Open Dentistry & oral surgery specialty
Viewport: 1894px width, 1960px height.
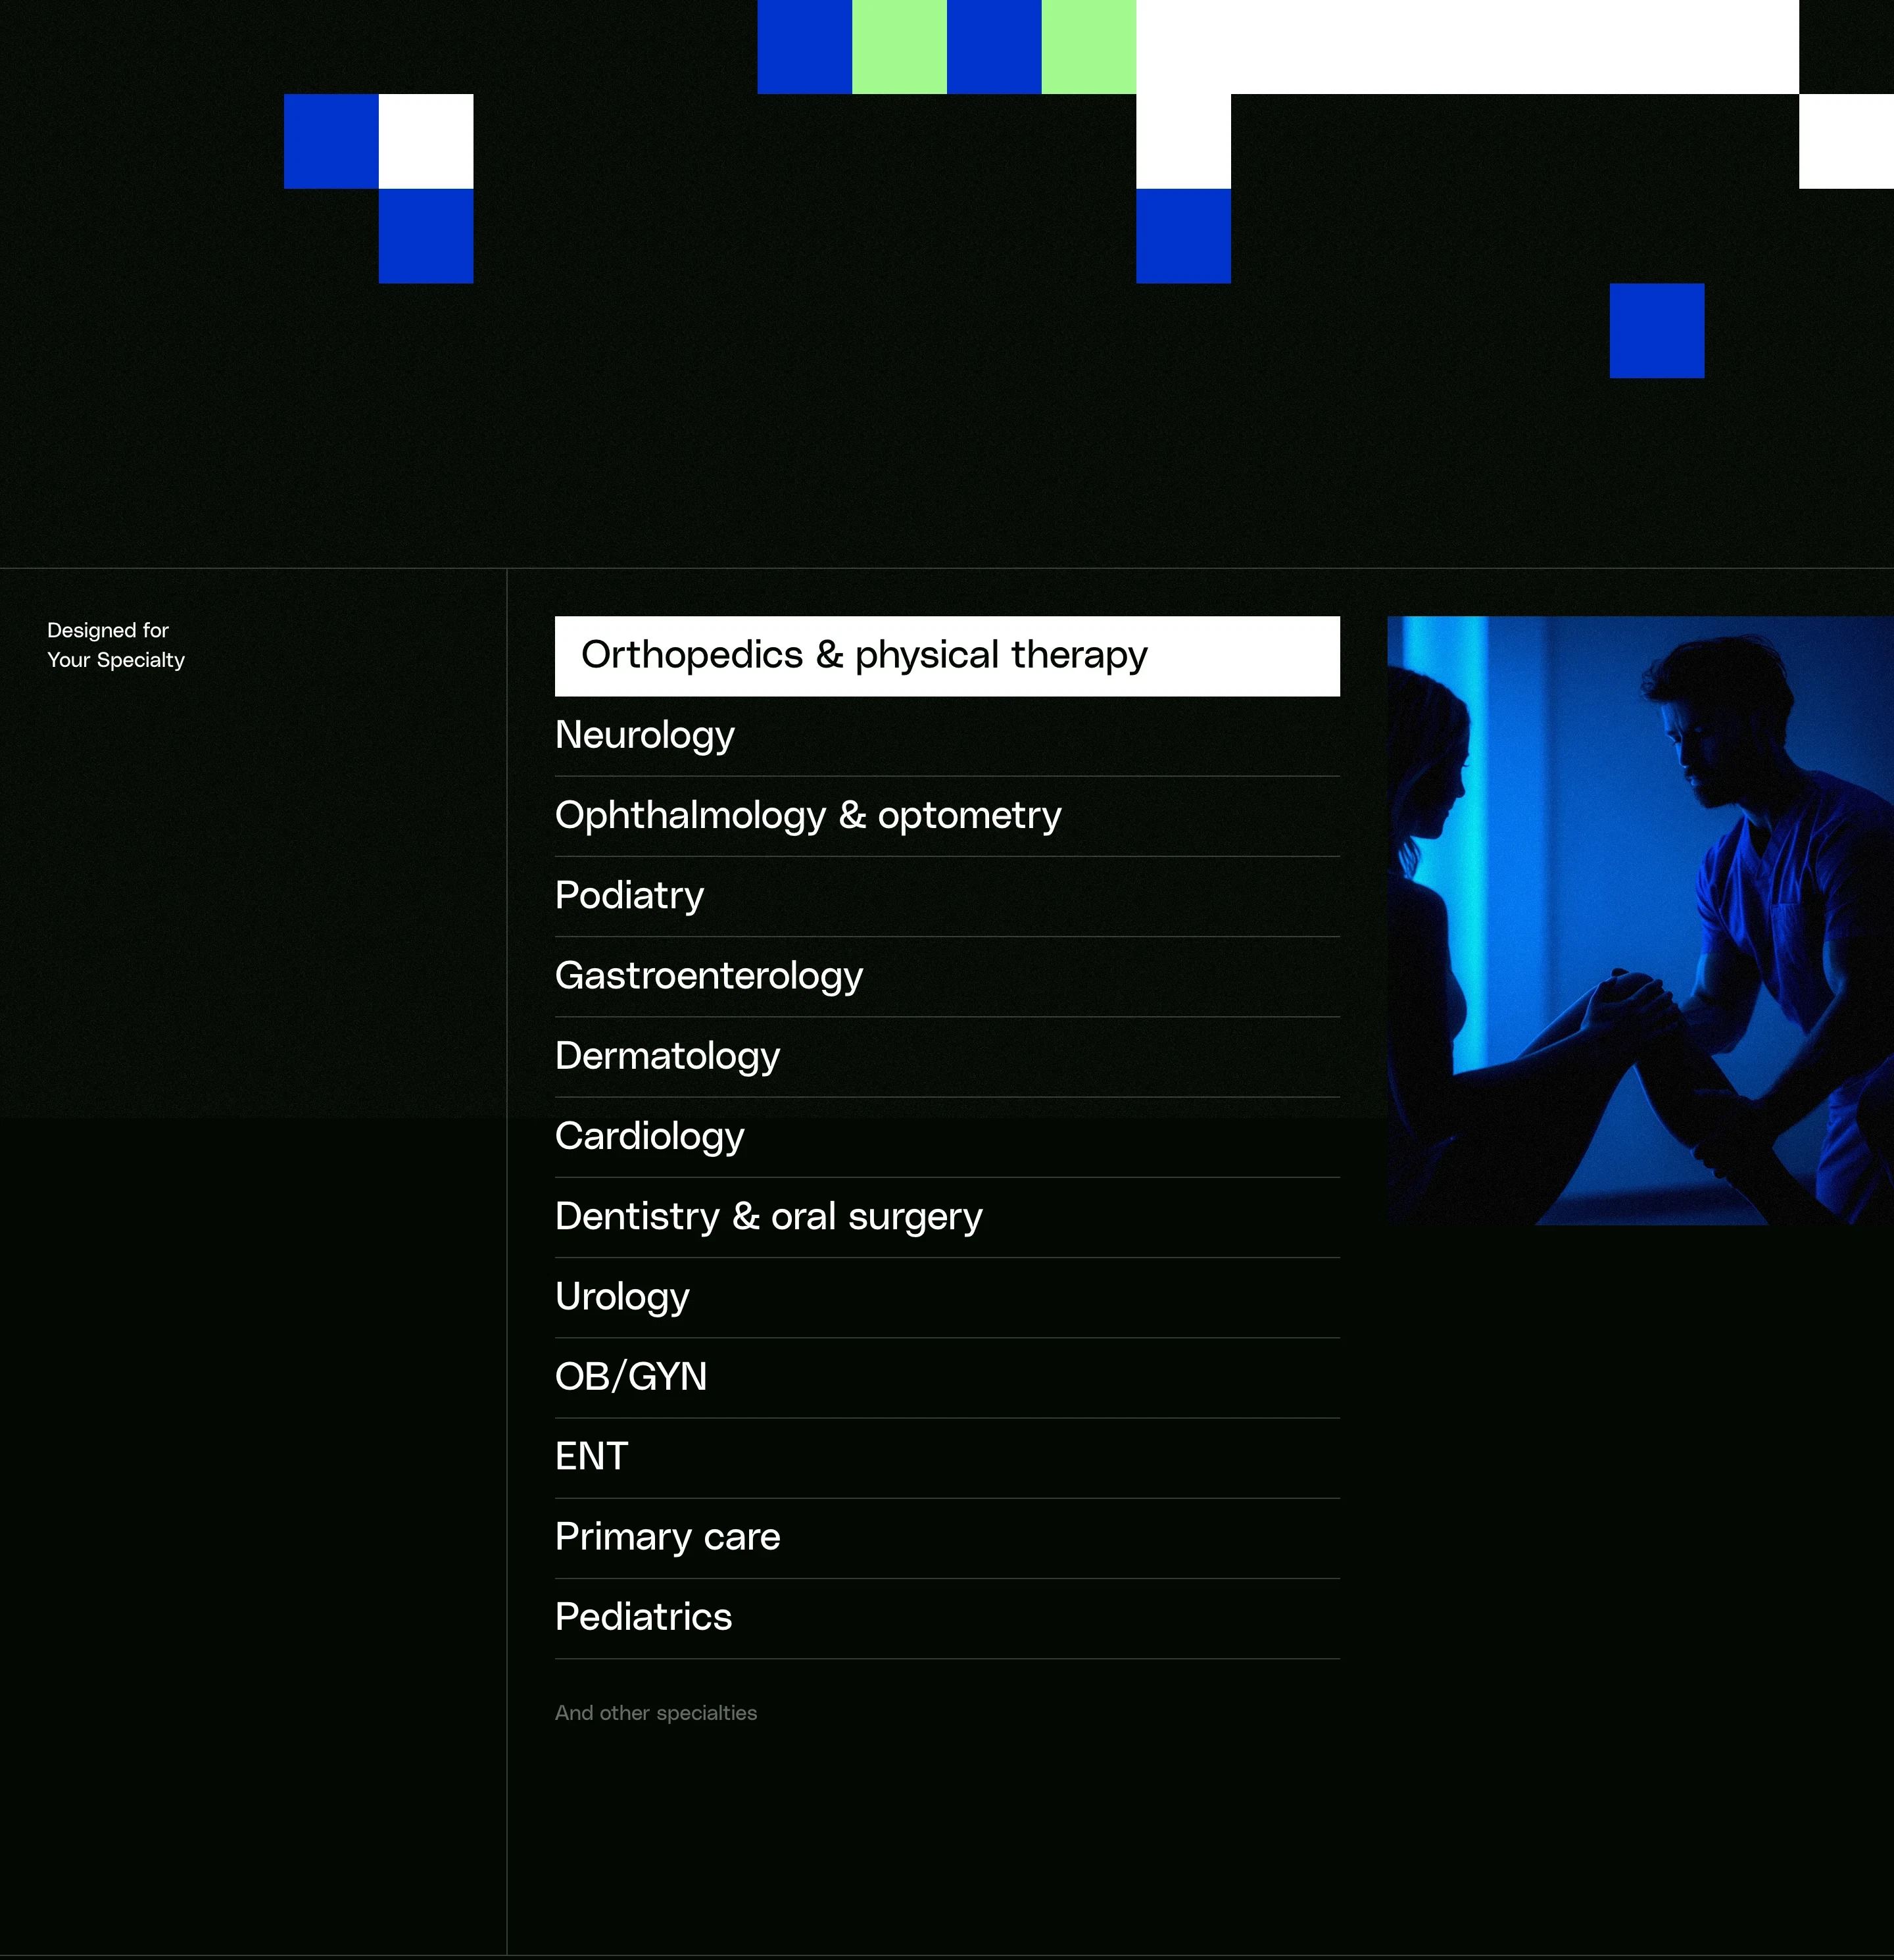pyautogui.click(x=768, y=1216)
